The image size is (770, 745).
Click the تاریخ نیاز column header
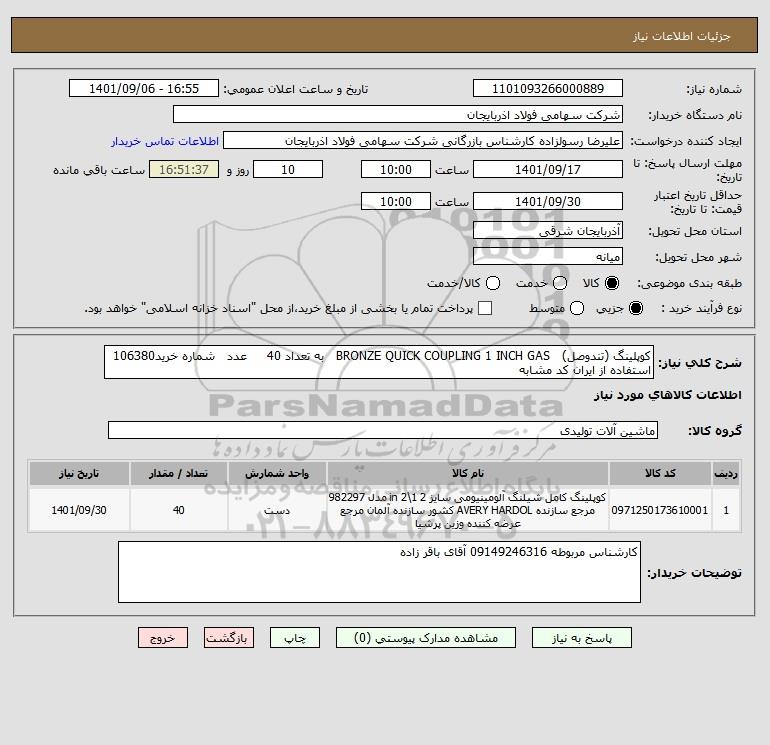(79, 473)
